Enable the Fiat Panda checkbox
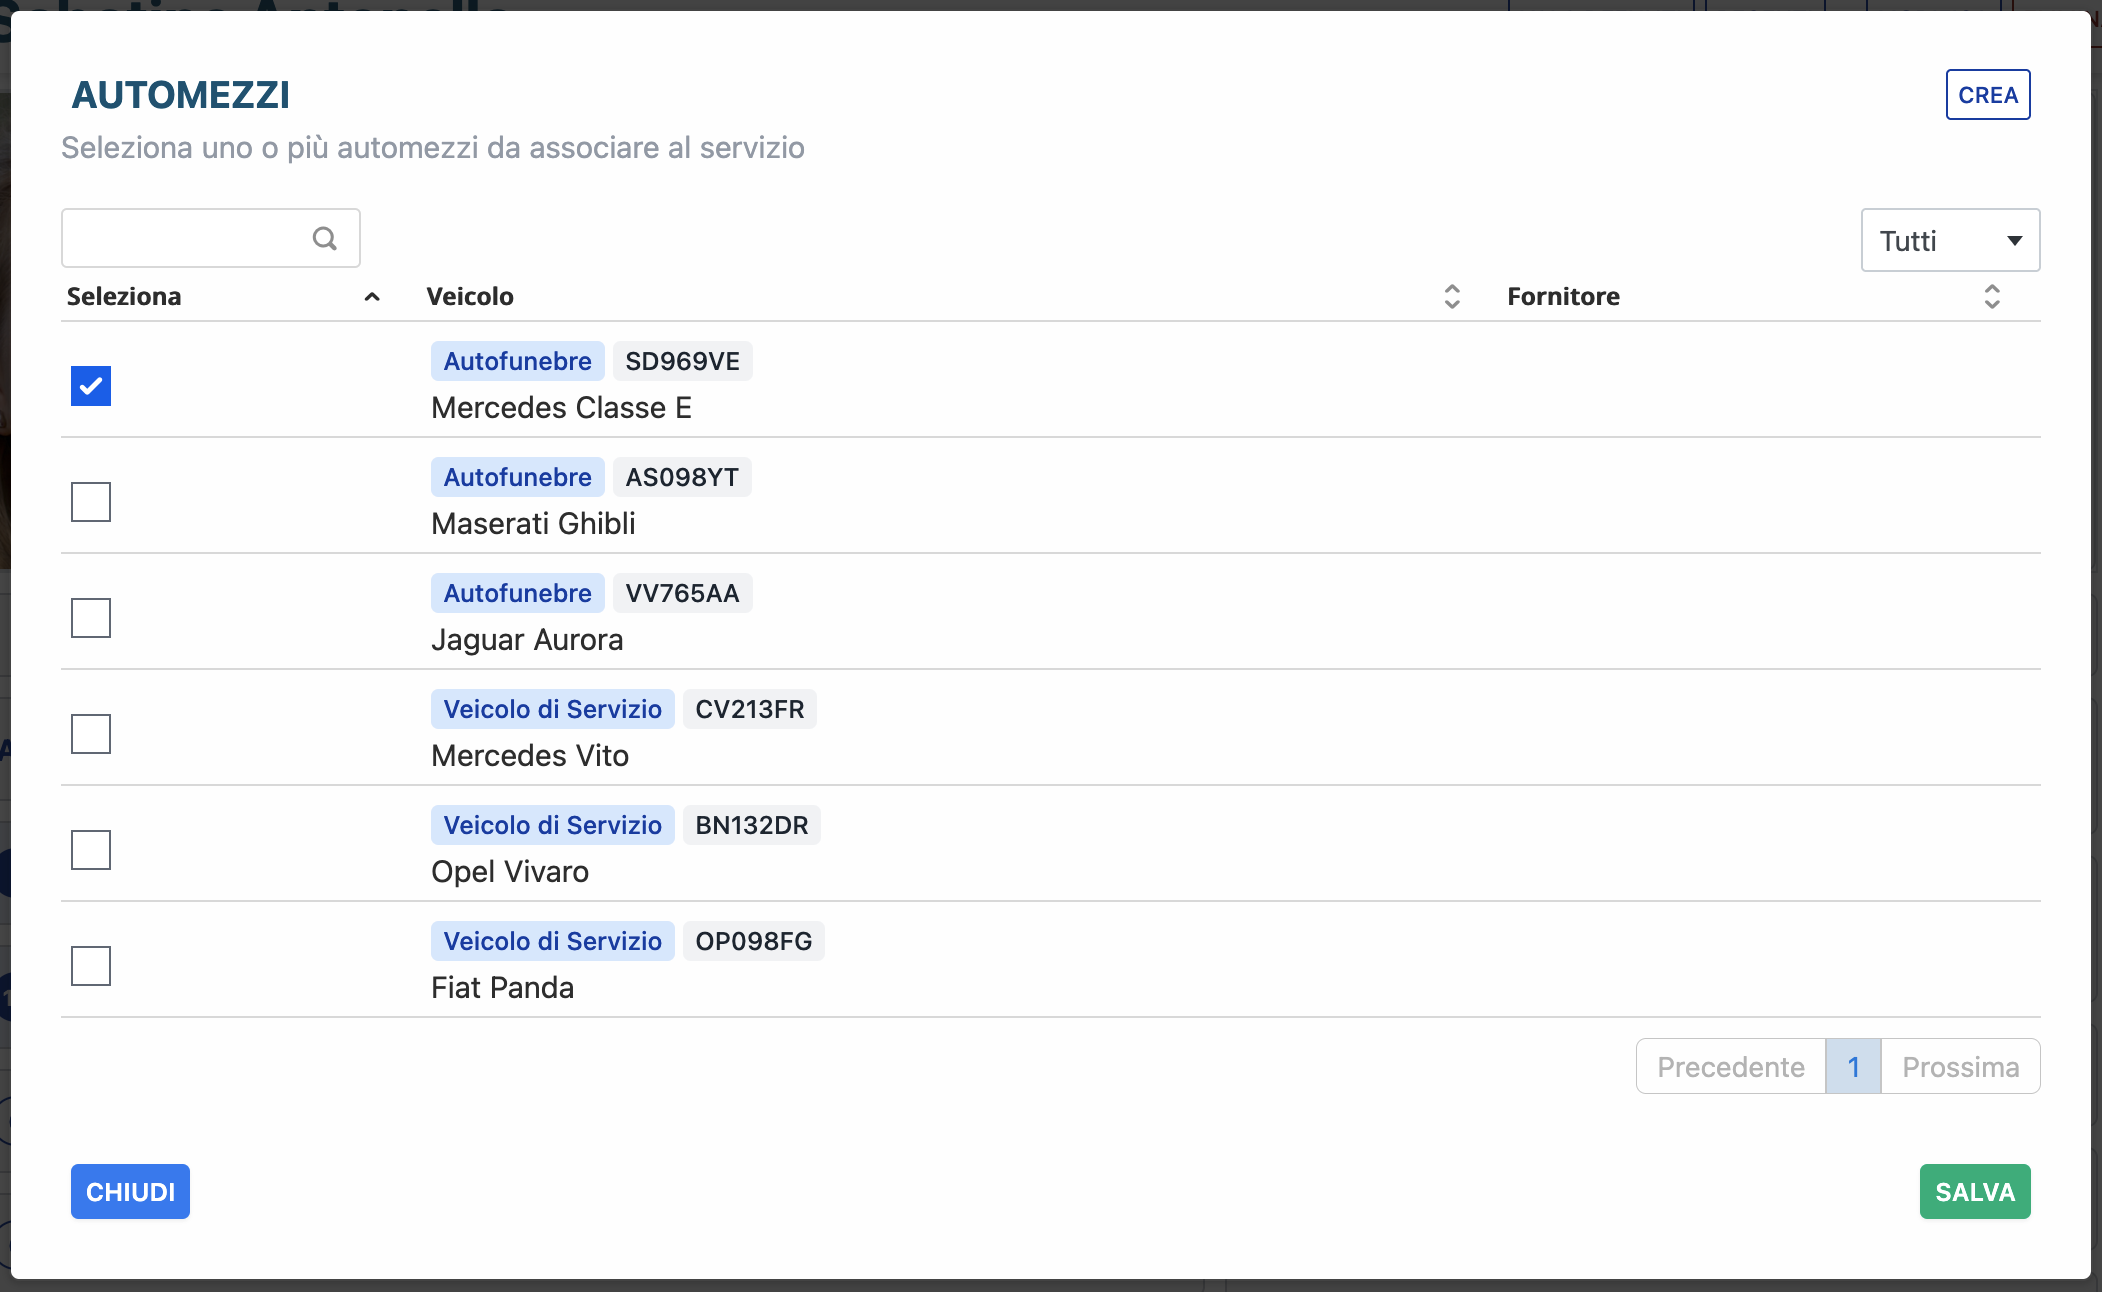 (91, 966)
